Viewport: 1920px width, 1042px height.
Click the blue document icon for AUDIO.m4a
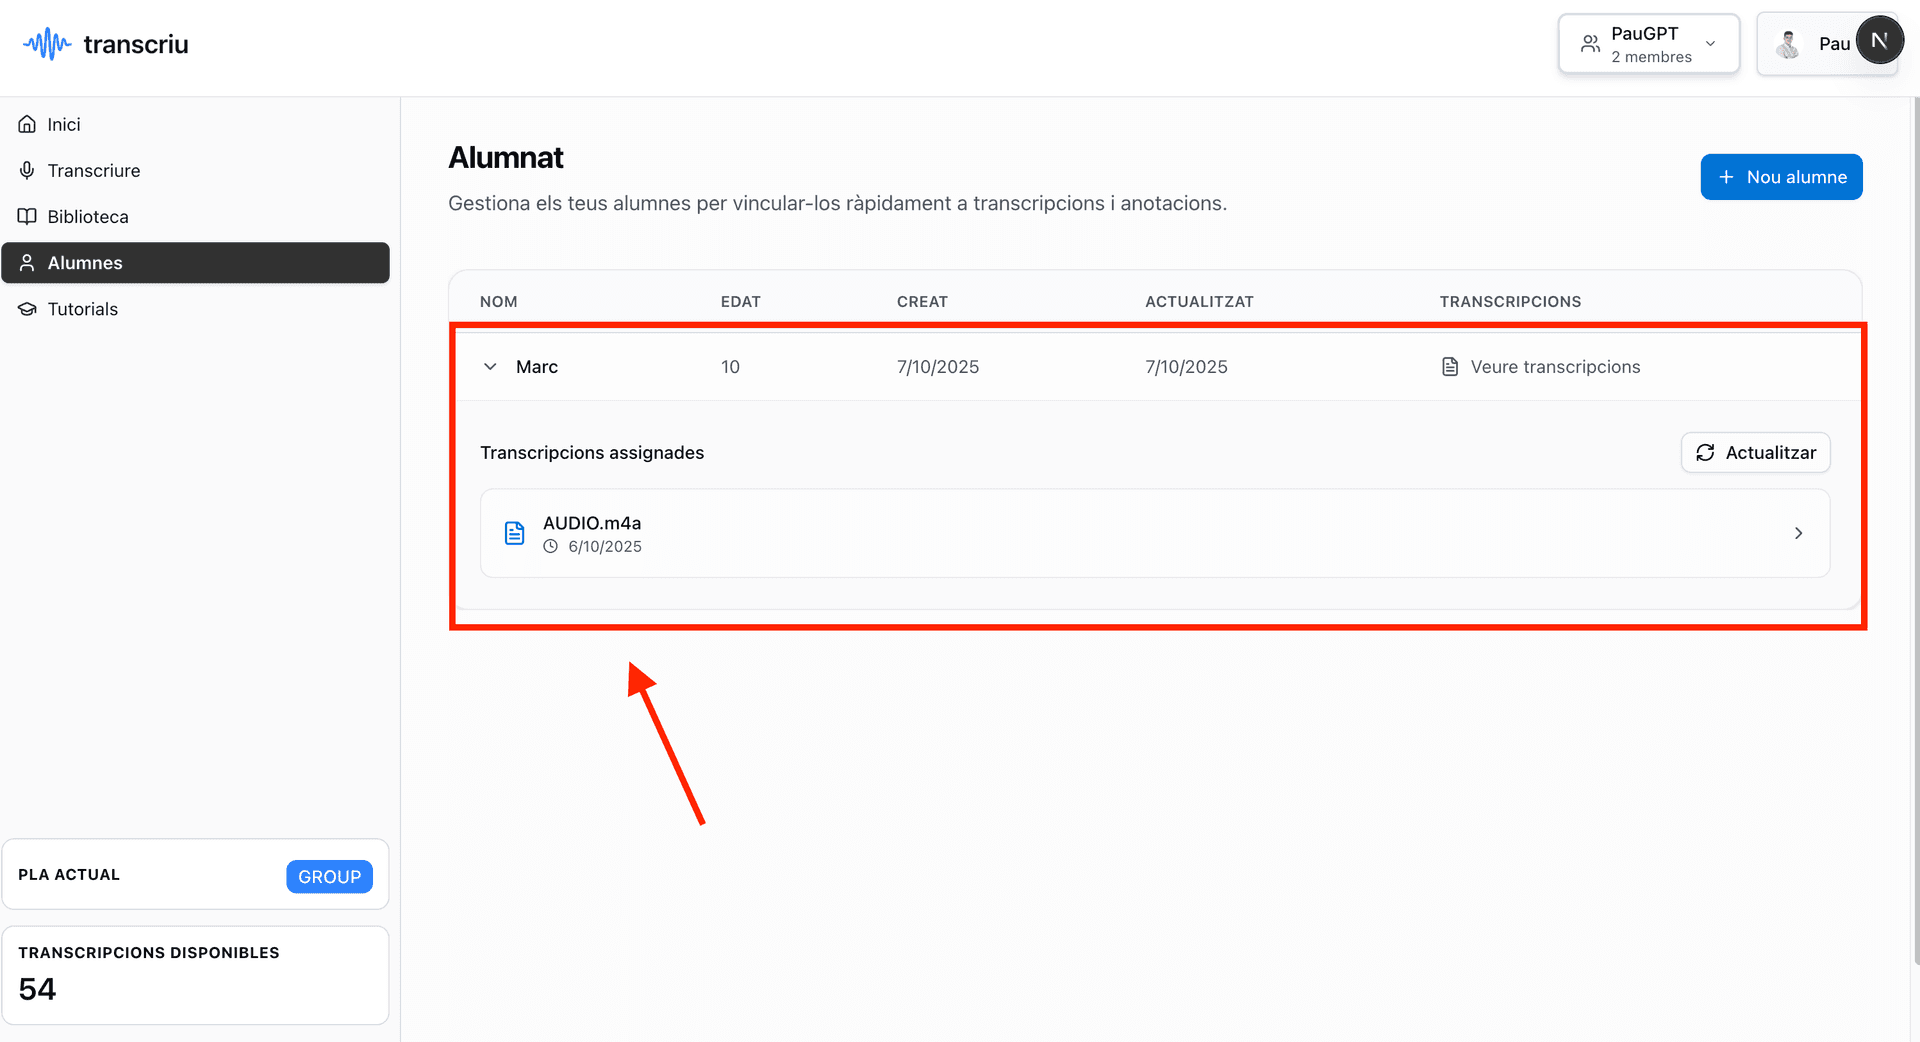click(514, 533)
